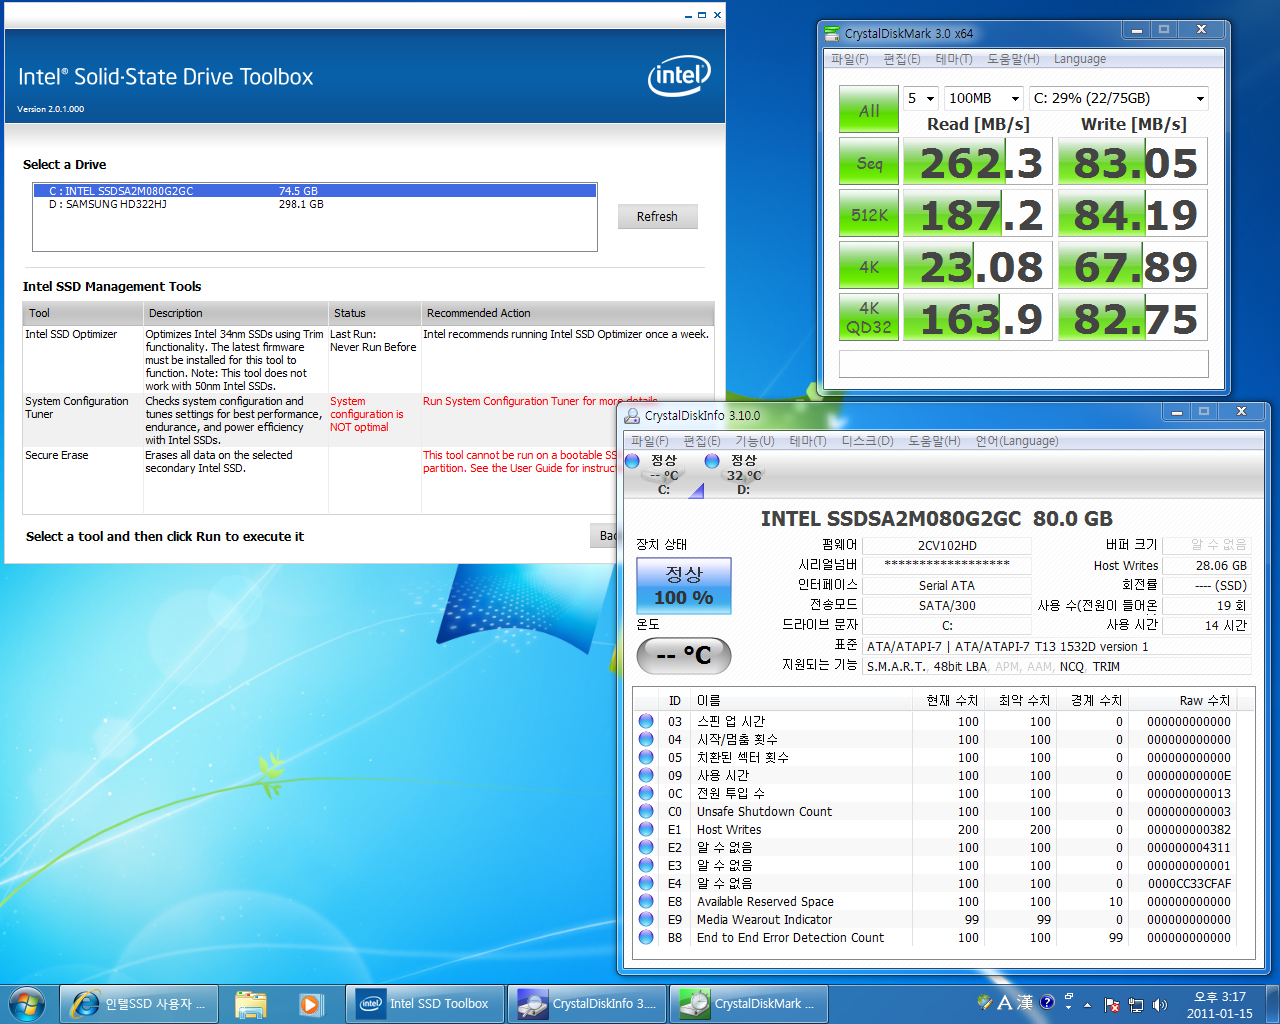Start the 4K QD32 benchmark test
Viewport: 1280px width, 1024px height.
[x=869, y=318]
